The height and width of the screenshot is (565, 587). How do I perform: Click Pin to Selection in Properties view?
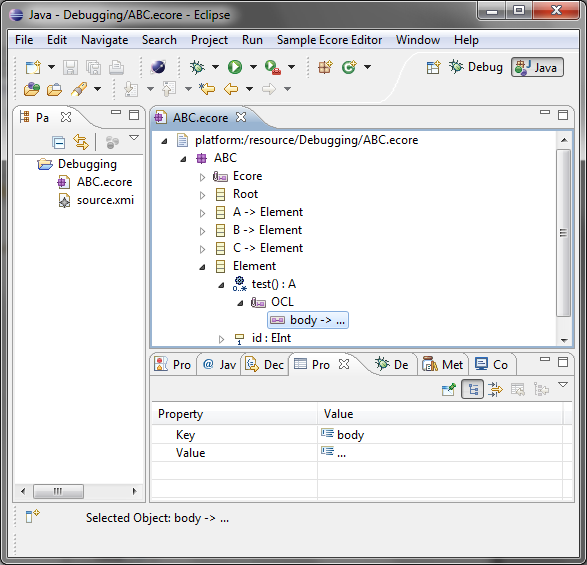(449, 389)
